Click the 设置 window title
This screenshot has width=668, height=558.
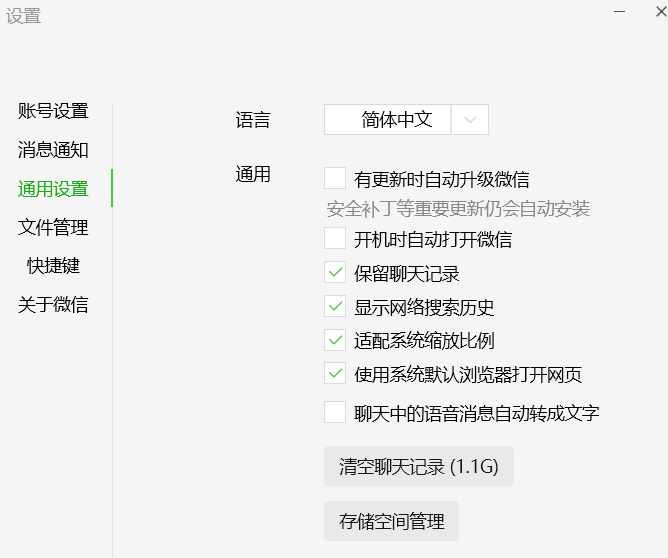23,16
